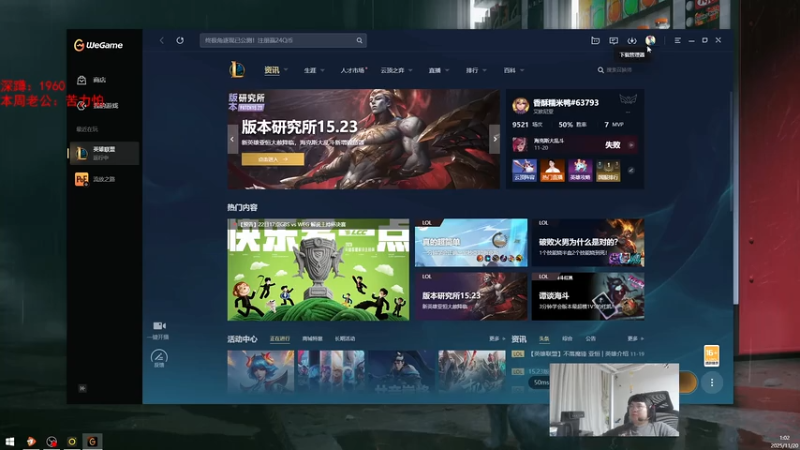Click the profile avatar of 香酥糯米鸭#63793
Screen dimensions: 800x450
click(520, 106)
